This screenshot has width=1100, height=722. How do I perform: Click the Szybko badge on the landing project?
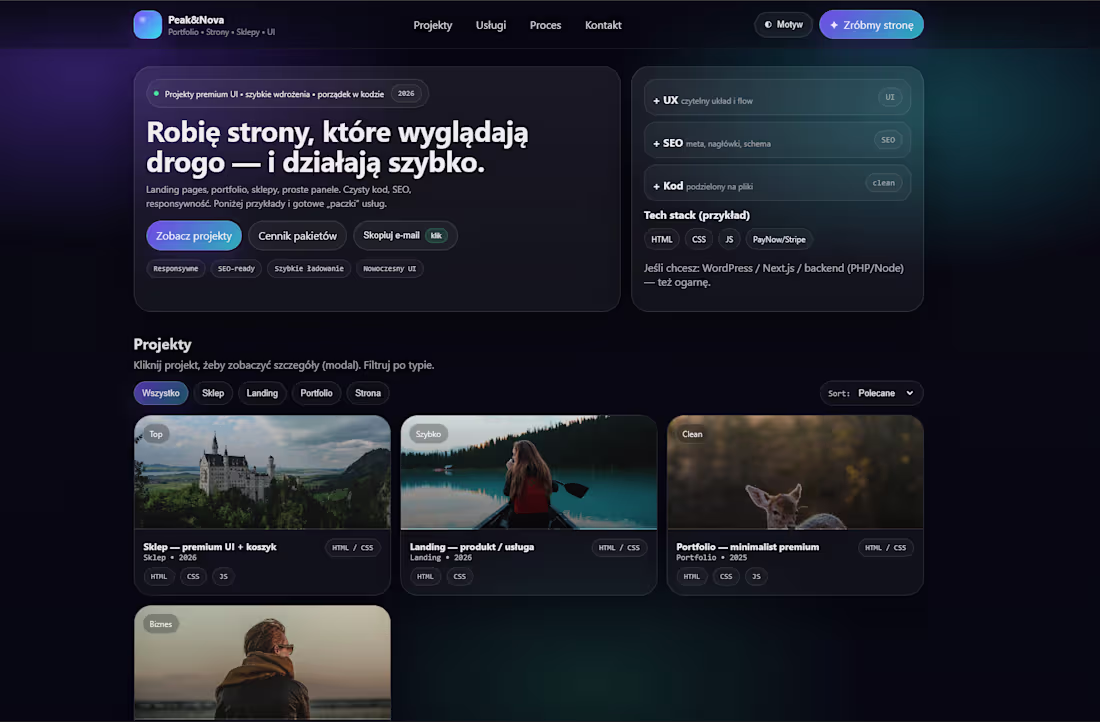pos(430,434)
